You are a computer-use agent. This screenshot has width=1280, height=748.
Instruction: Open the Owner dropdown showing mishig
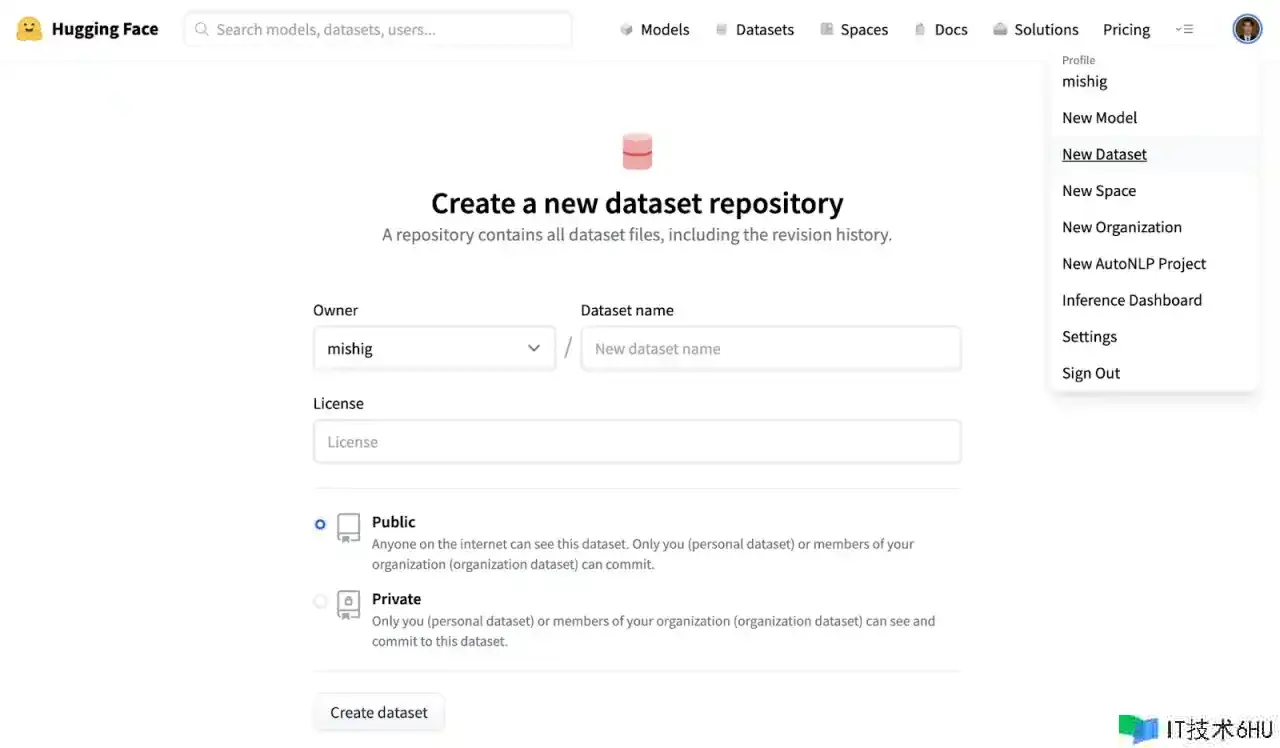point(434,349)
